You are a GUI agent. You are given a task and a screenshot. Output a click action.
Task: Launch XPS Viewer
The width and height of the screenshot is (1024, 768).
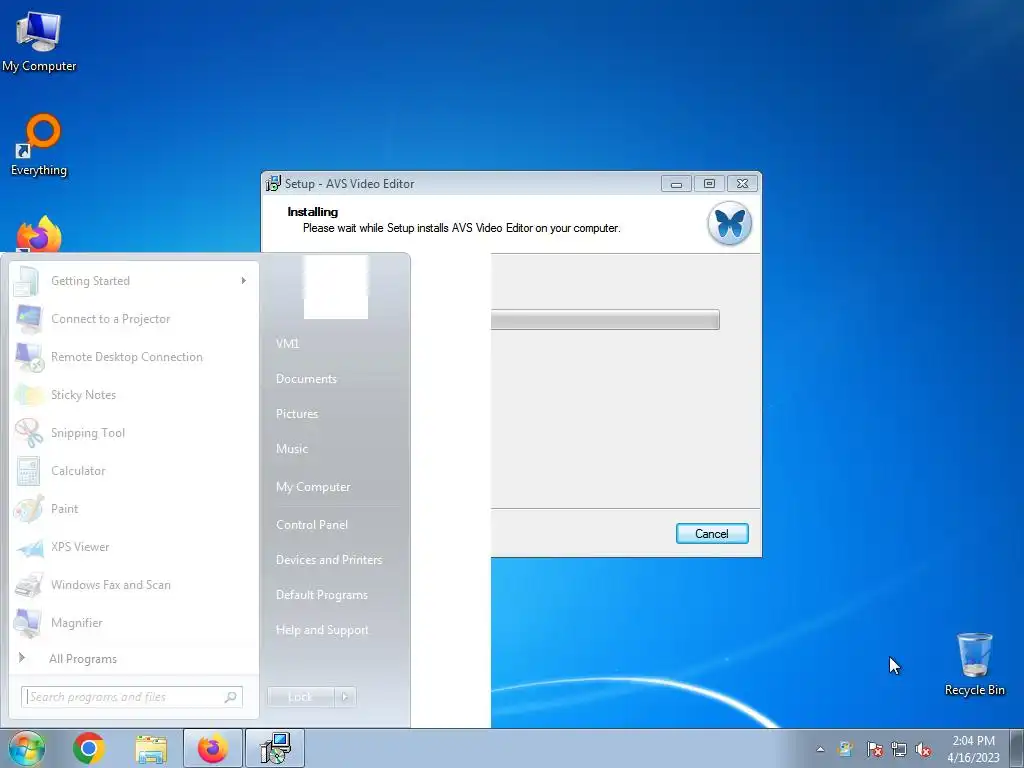pyautogui.click(x=134, y=547)
